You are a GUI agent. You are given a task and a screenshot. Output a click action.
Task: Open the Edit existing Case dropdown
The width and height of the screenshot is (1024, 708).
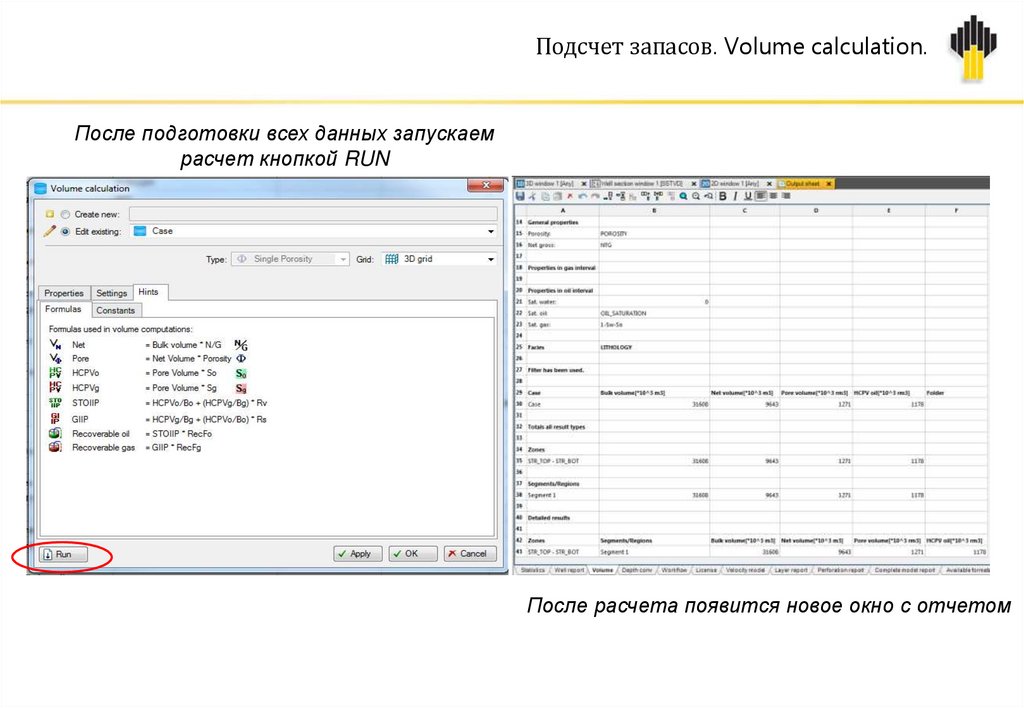pyautogui.click(x=314, y=231)
